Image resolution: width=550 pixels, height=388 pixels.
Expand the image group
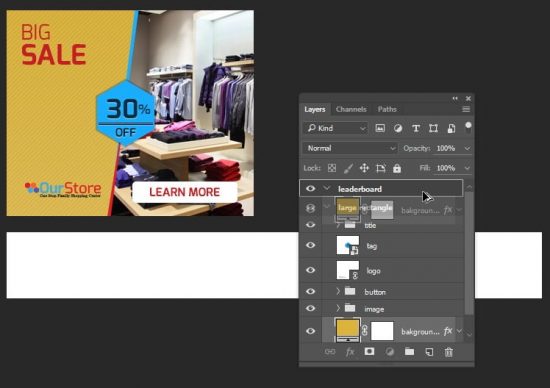(x=338, y=308)
